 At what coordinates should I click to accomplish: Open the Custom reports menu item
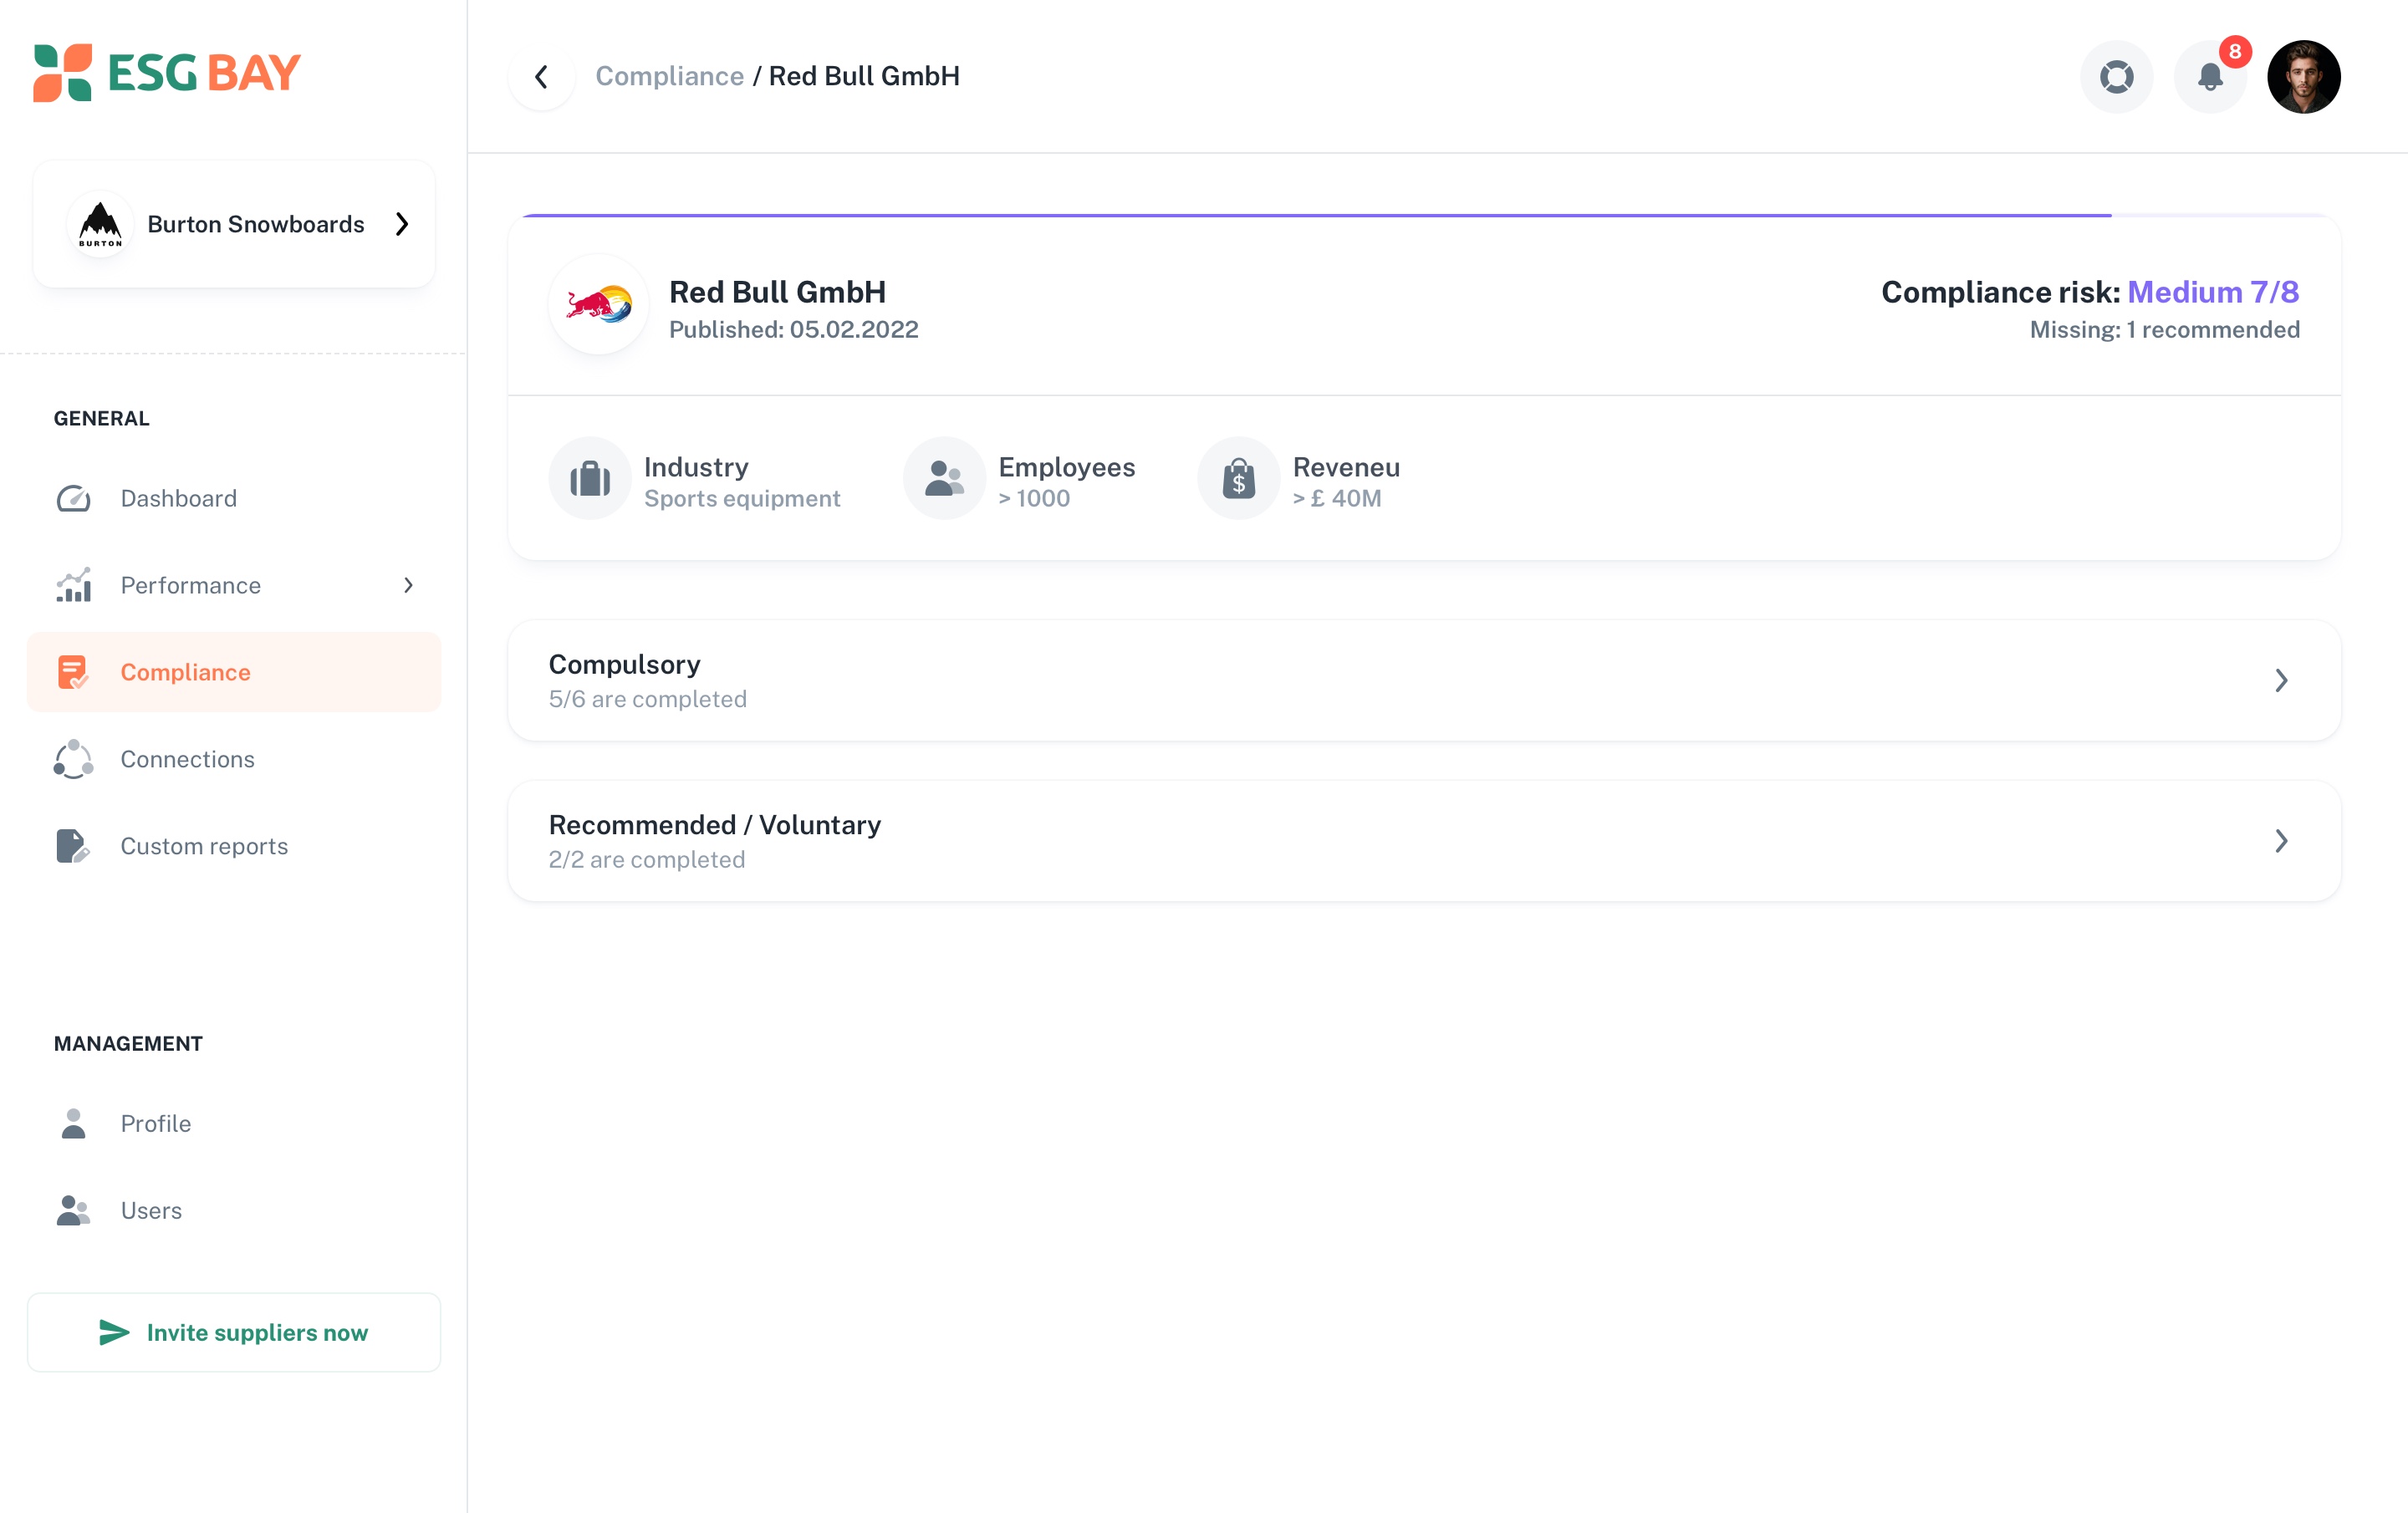(x=234, y=846)
